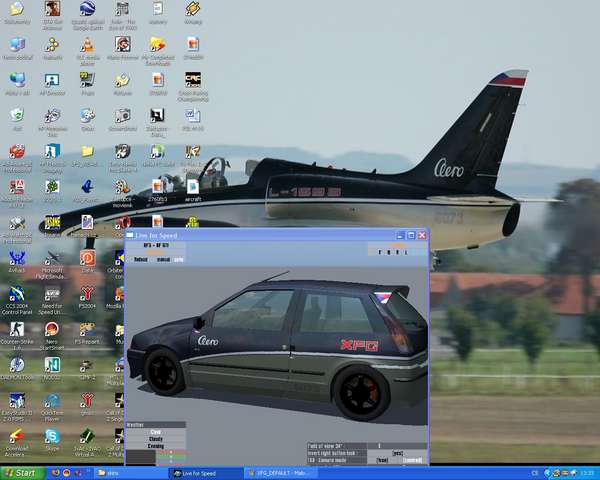The height and width of the screenshot is (480, 600).
Task: Launch the Microsoft Flight Simulator shortcut
Action: tap(52, 264)
